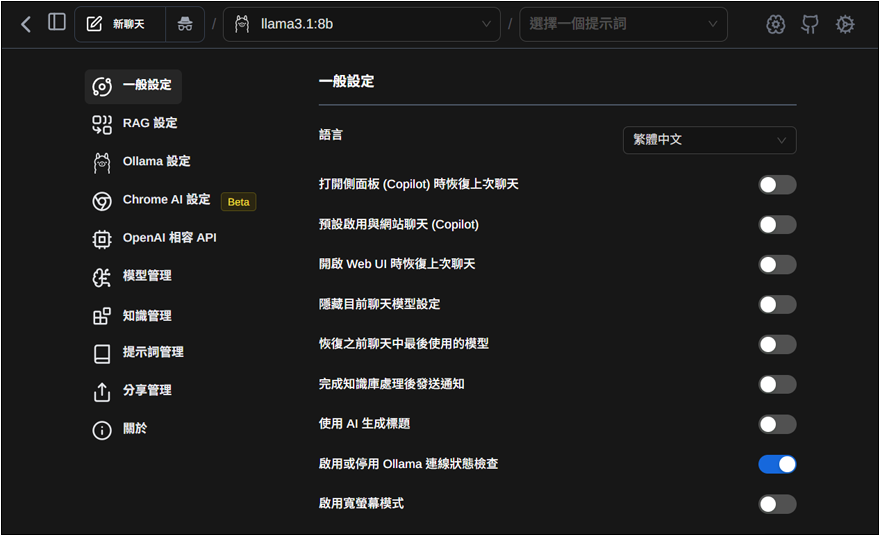Toggle 恢復之前聊天中最後使用的模型
This screenshot has height=536, width=880.
coord(777,344)
